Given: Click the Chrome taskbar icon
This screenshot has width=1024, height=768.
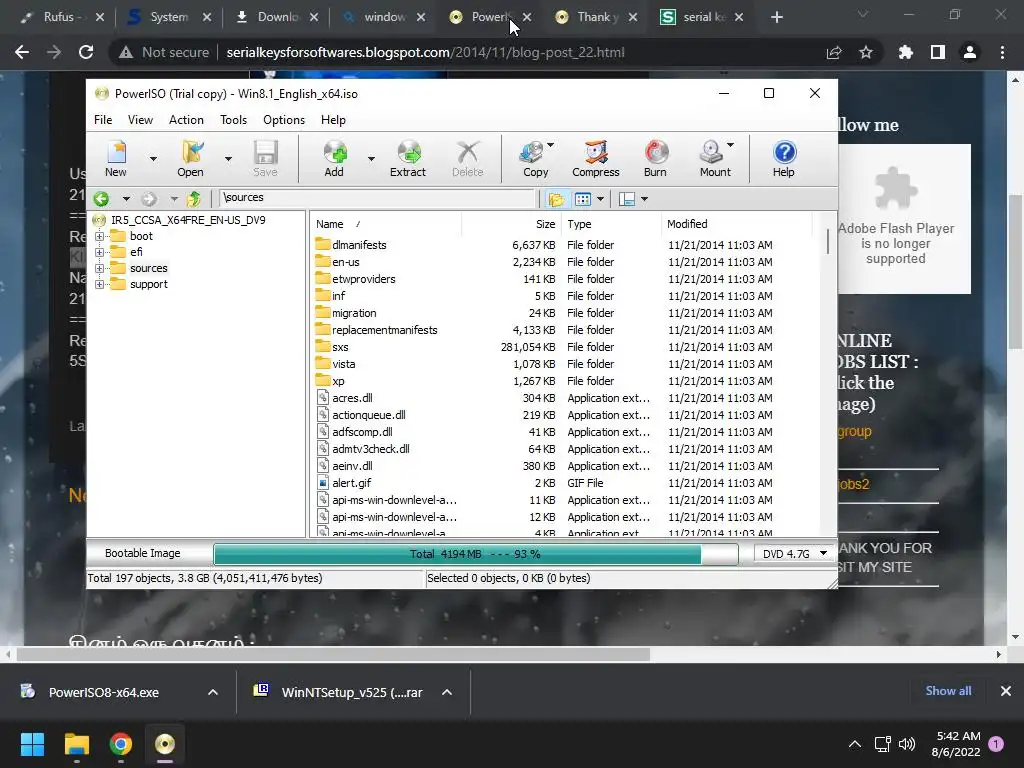Looking at the screenshot, I should click(121, 744).
